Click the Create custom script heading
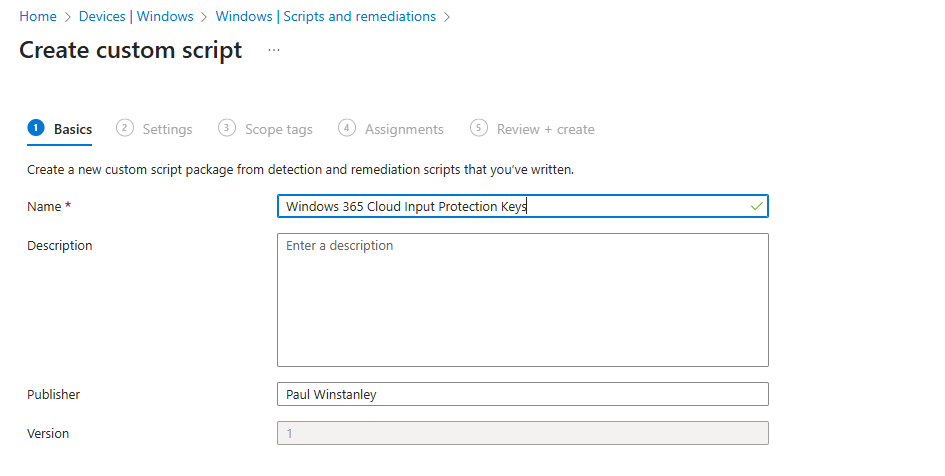This screenshot has width=945, height=476. click(130, 51)
